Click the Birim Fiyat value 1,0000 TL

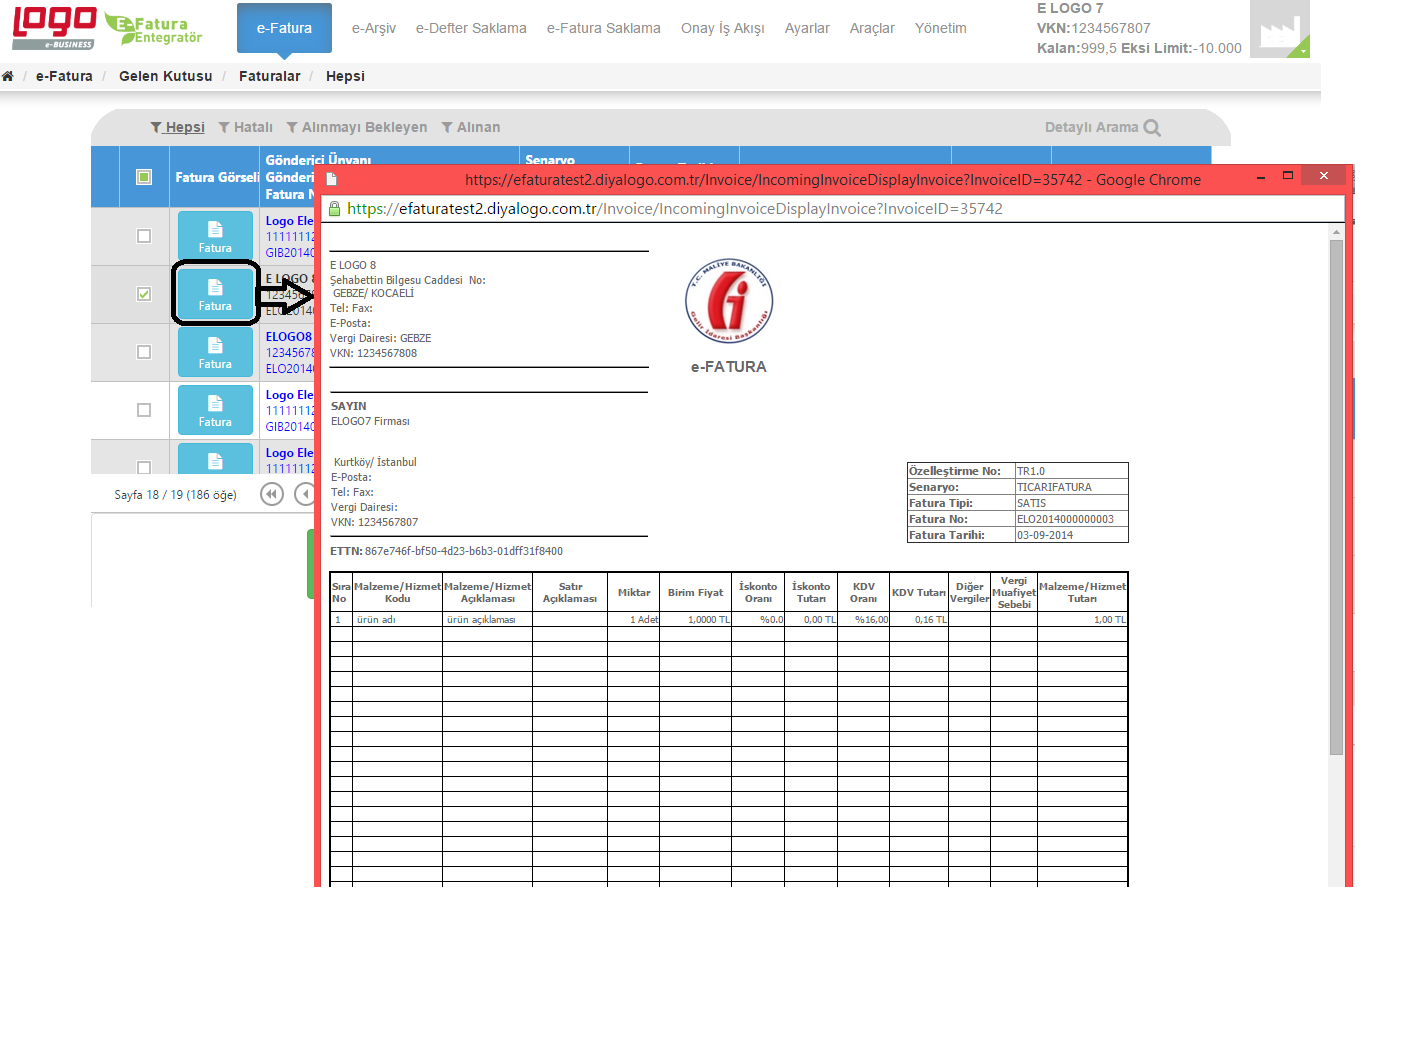pos(709,620)
